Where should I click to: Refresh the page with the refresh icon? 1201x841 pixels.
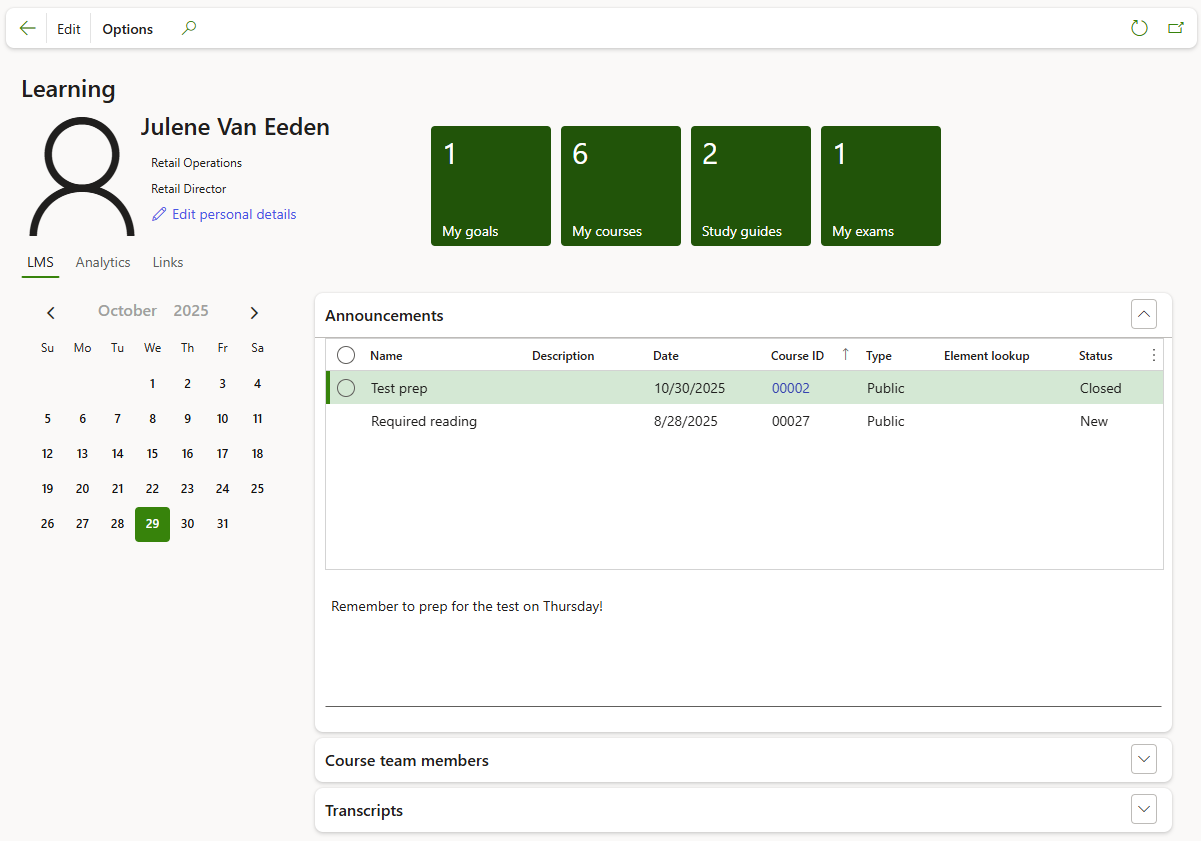[1139, 28]
